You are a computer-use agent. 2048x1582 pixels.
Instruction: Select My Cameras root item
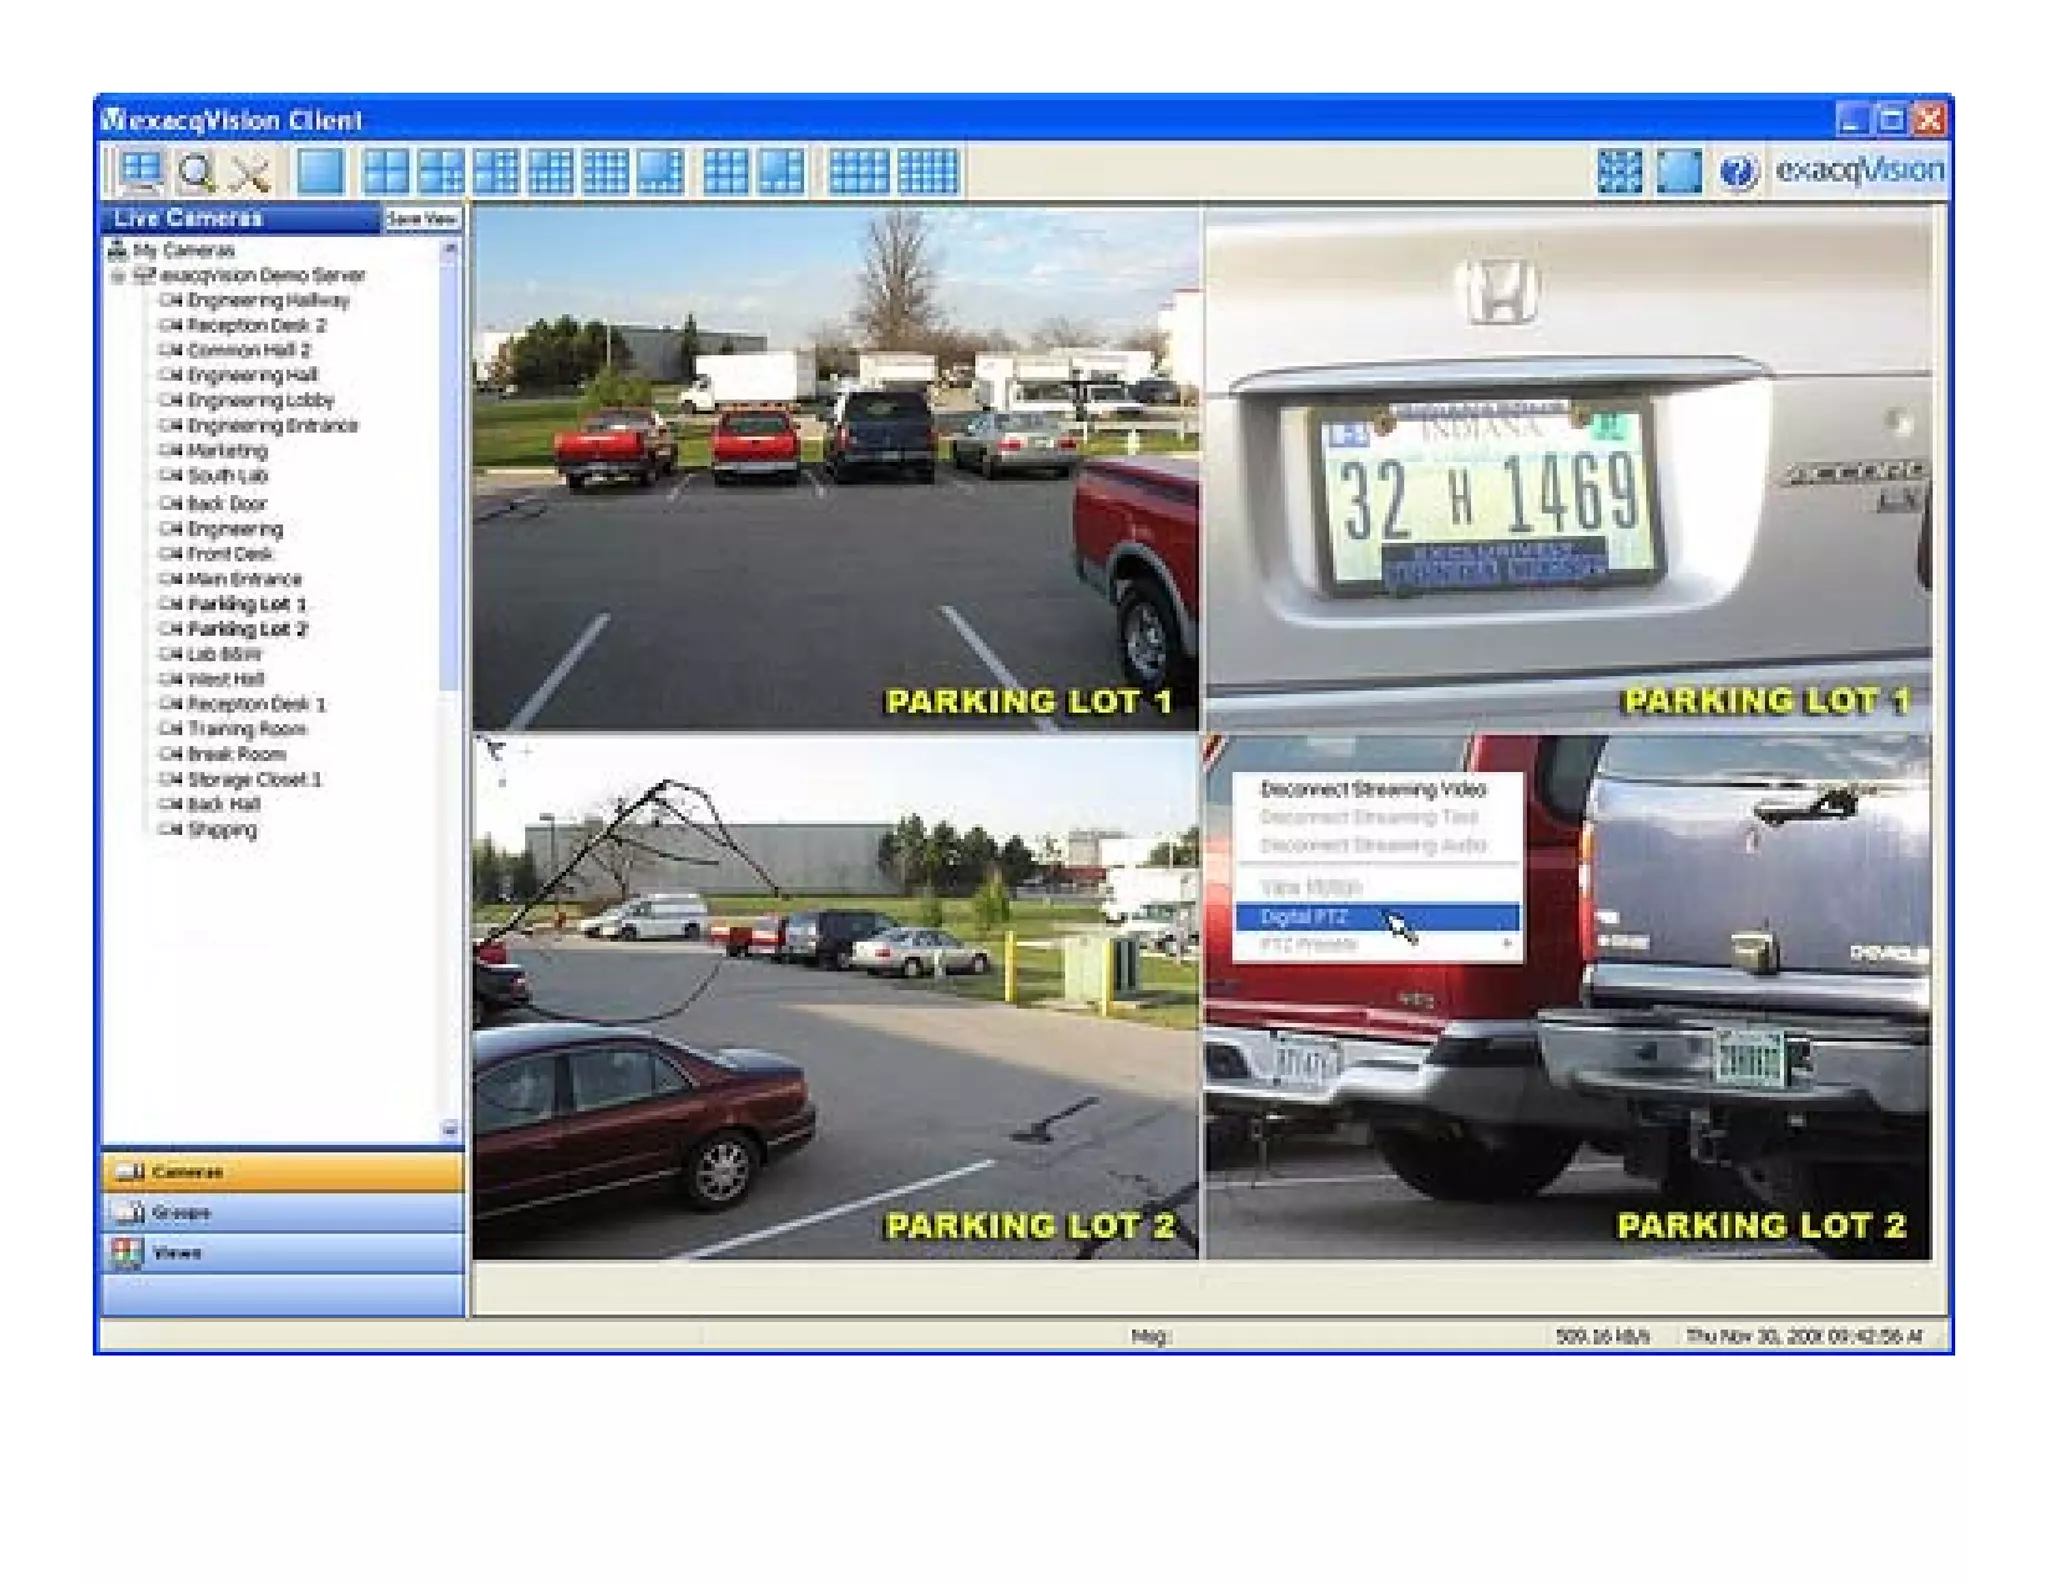(183, 250)
